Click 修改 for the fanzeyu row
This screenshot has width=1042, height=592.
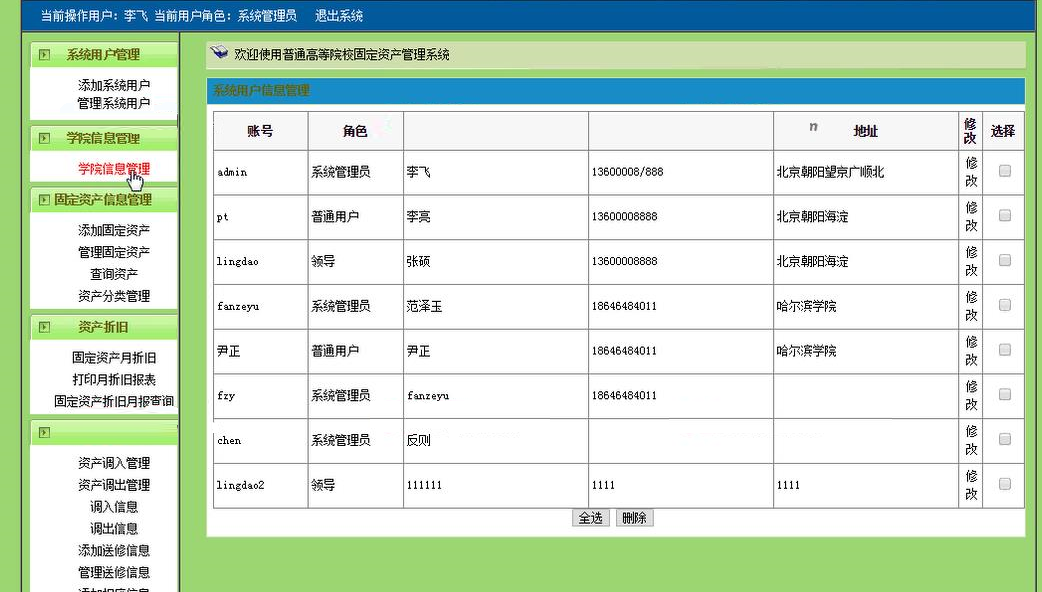tap(971, 306)
